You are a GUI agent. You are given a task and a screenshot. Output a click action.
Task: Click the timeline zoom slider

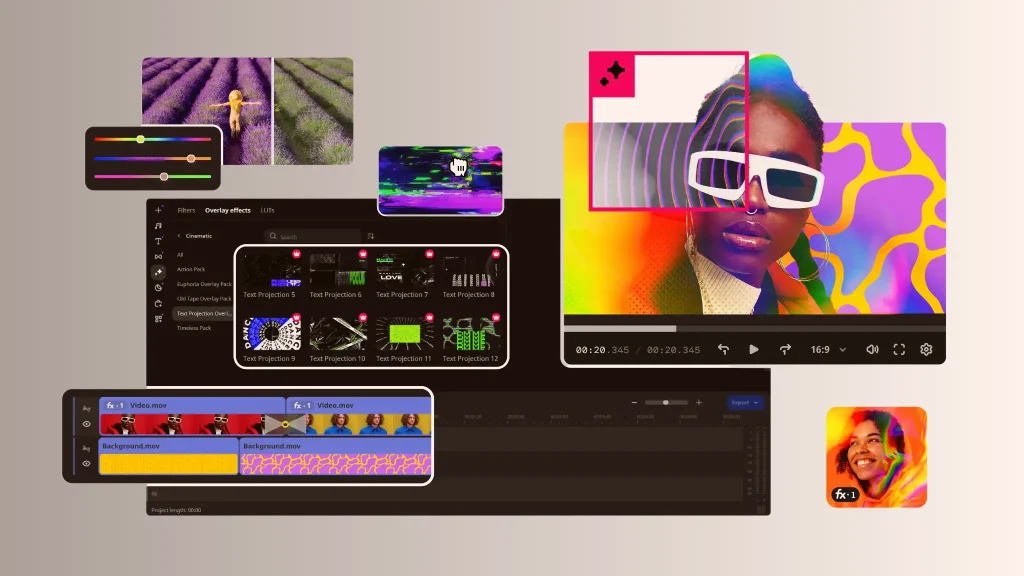pyautogui.click(x=666, y=402)
